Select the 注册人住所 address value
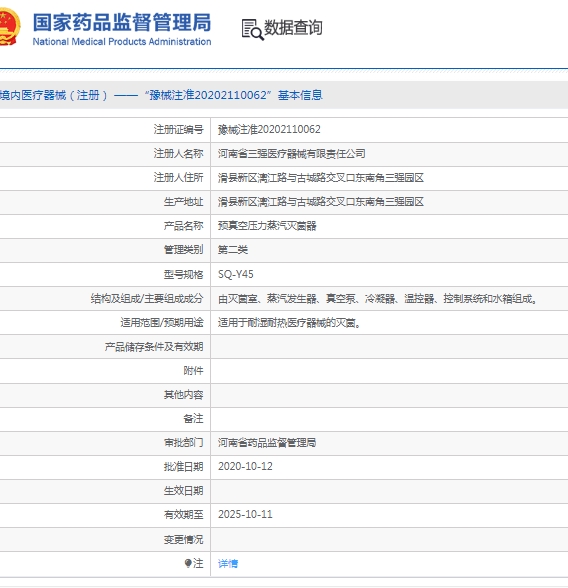568x588 pixels. 321,178
